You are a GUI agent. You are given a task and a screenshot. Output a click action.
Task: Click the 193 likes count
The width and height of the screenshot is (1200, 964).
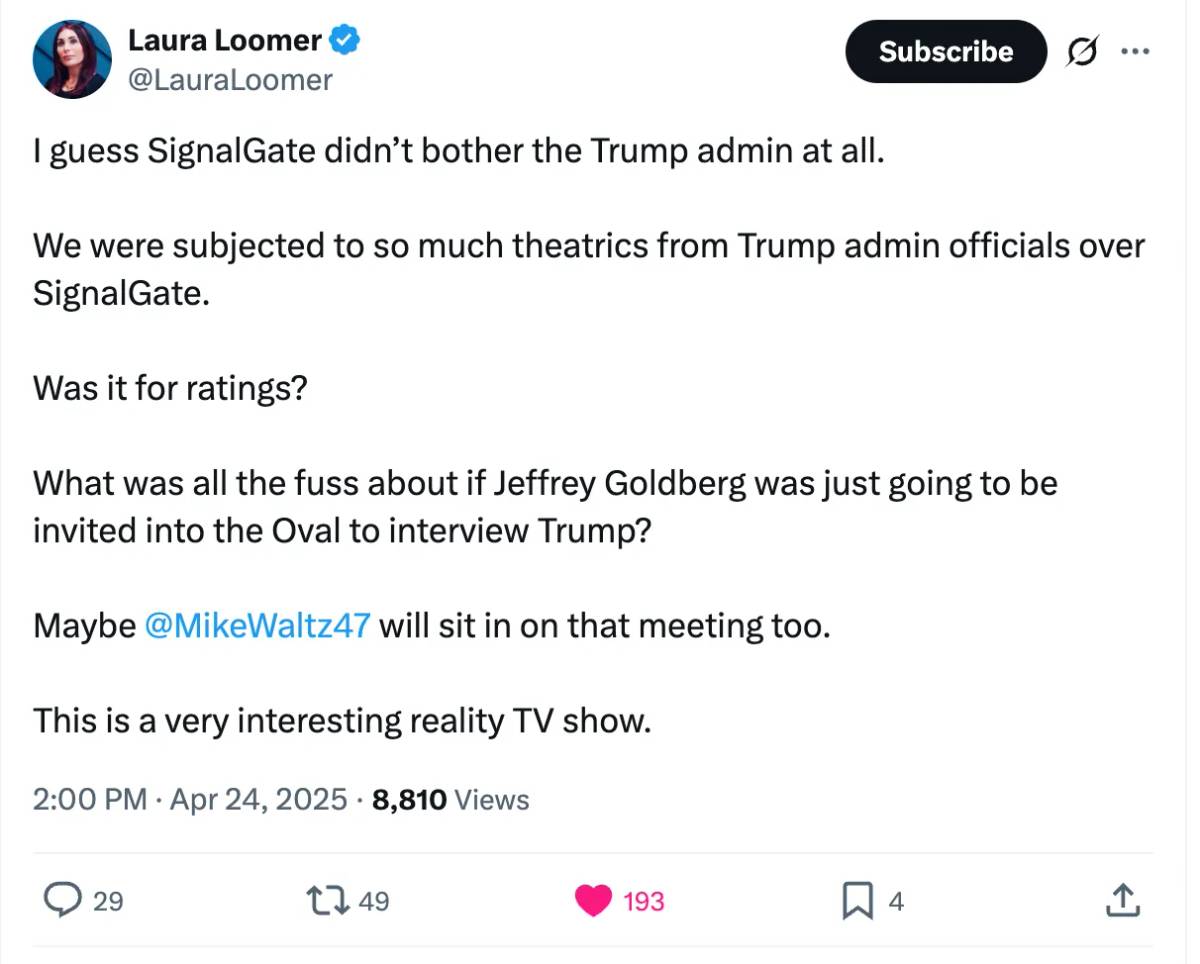click(643, 902)
